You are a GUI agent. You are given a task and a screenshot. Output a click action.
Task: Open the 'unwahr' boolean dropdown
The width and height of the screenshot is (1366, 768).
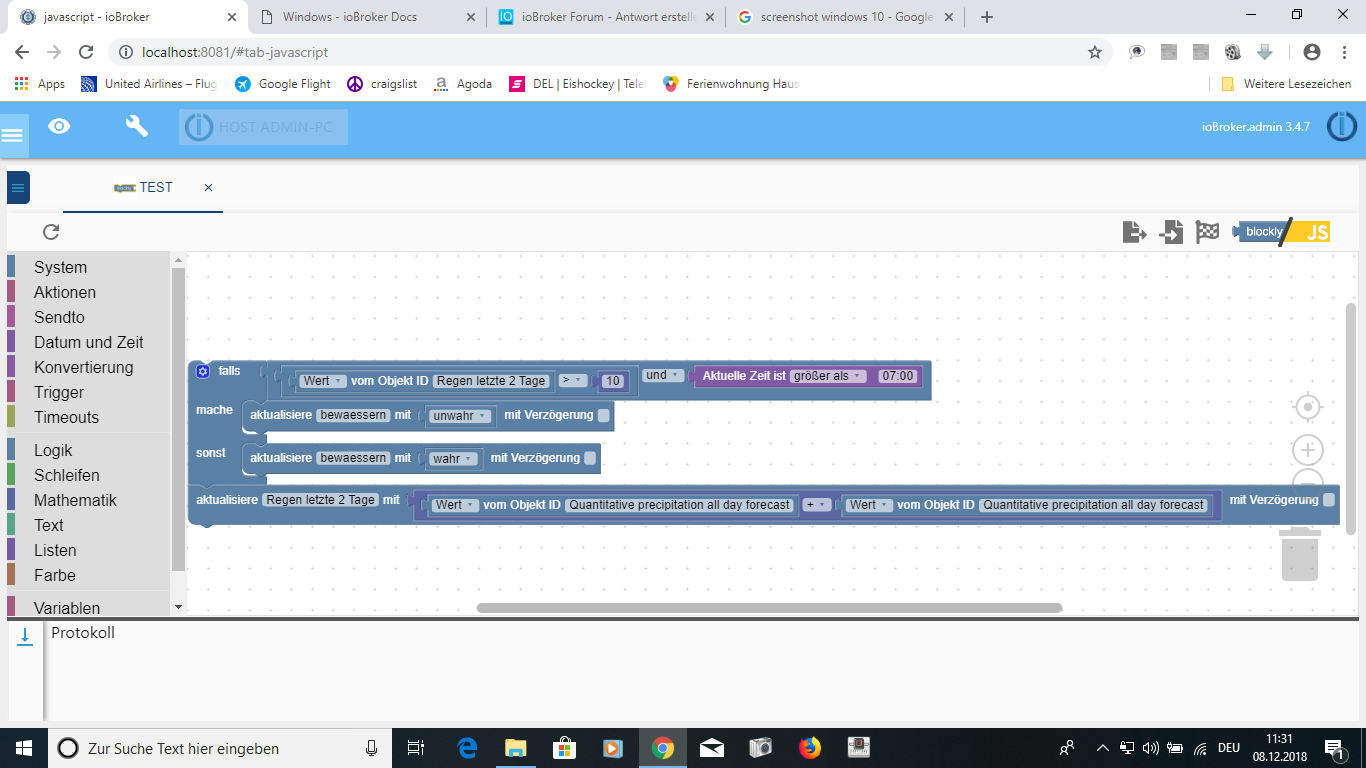tap(460, 415)
